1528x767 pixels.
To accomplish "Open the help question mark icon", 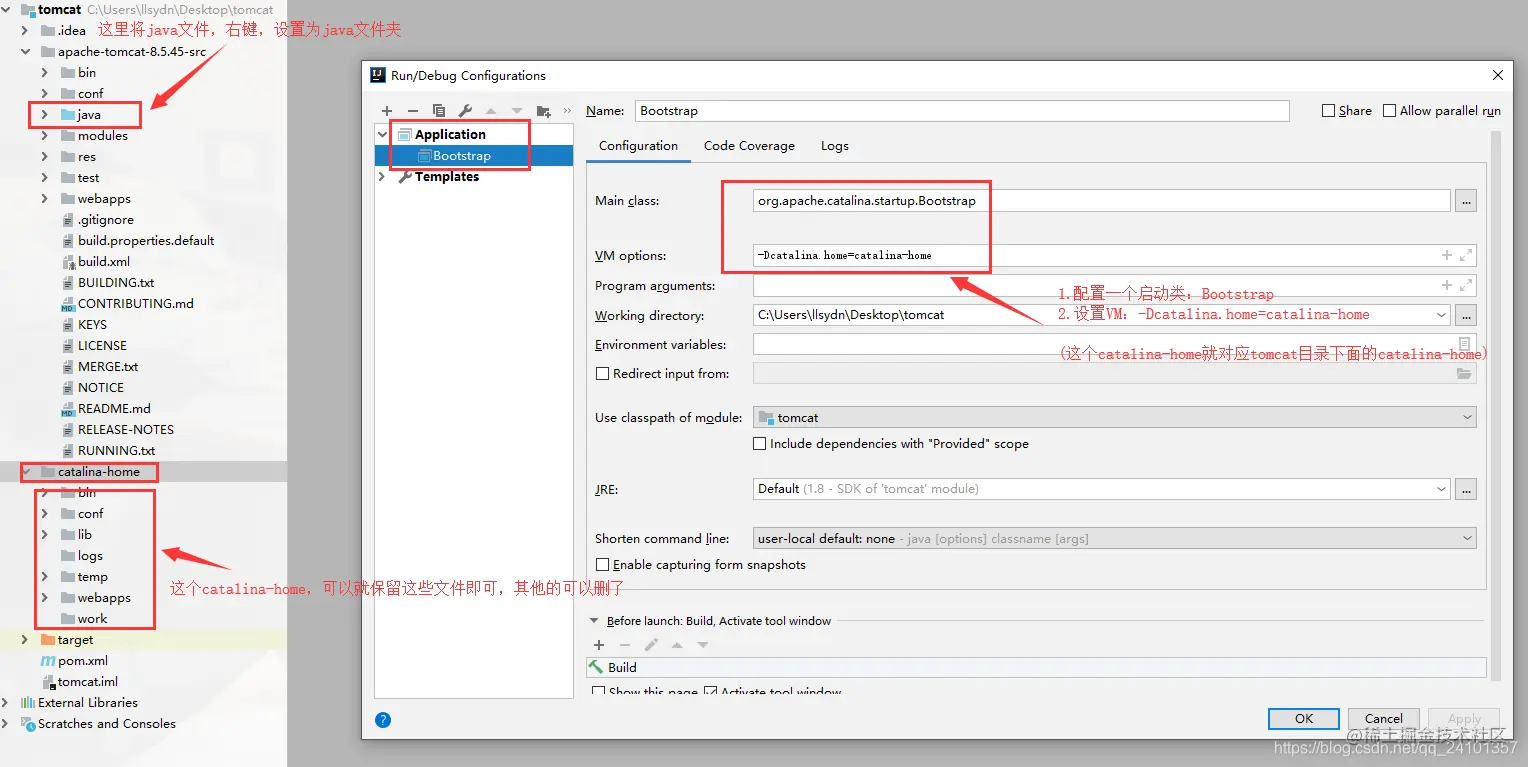I will (x=383, y=720).
